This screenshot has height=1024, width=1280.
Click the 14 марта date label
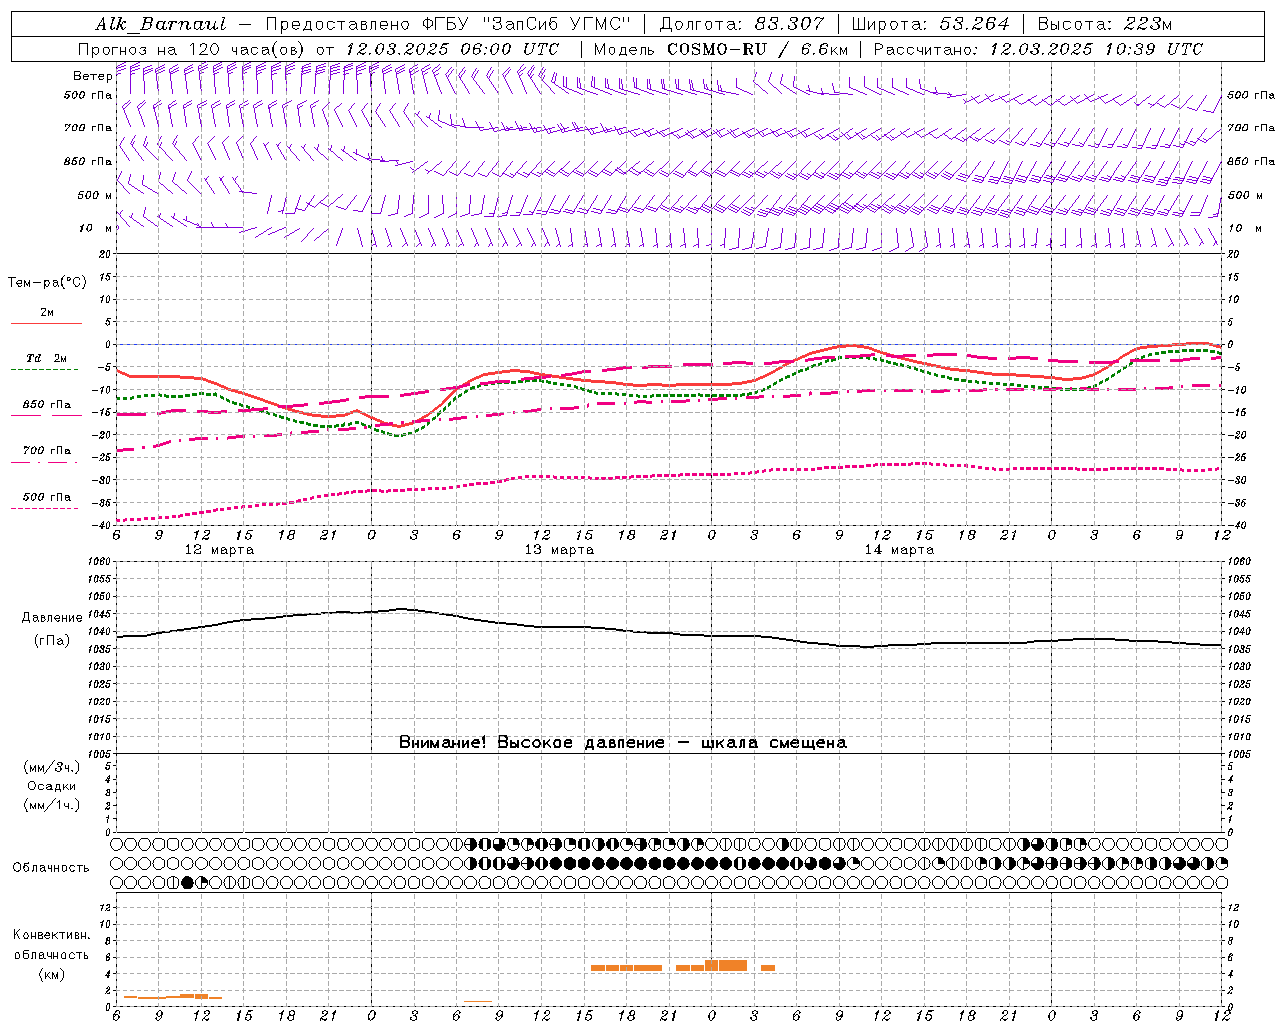tap(899, 550)
